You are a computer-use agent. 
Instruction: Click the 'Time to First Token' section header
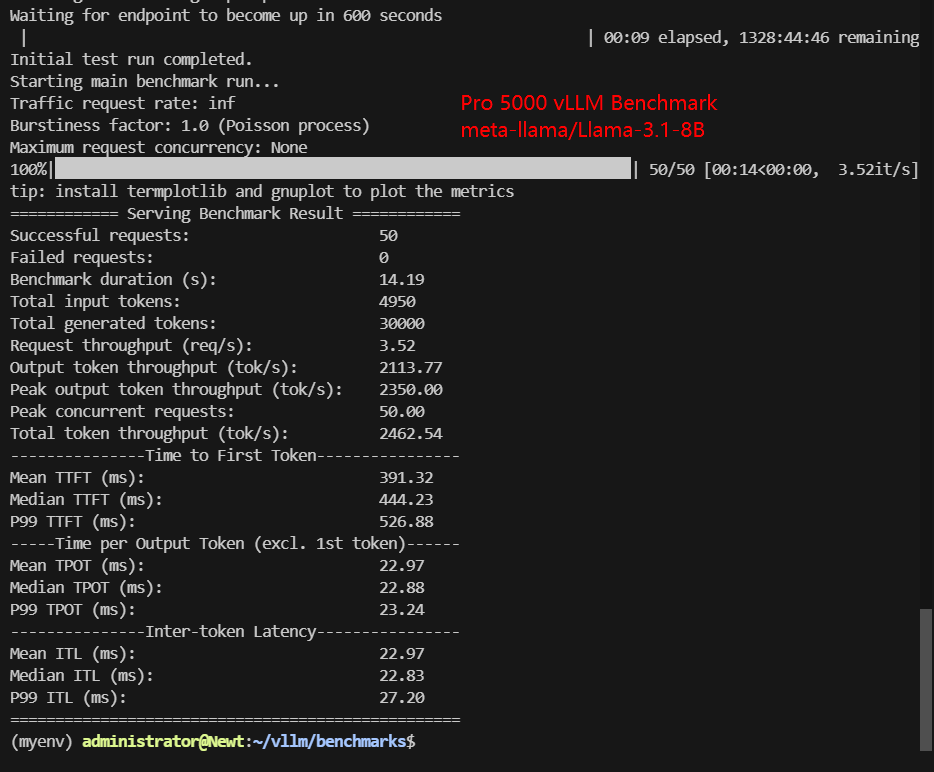point(235,456)
